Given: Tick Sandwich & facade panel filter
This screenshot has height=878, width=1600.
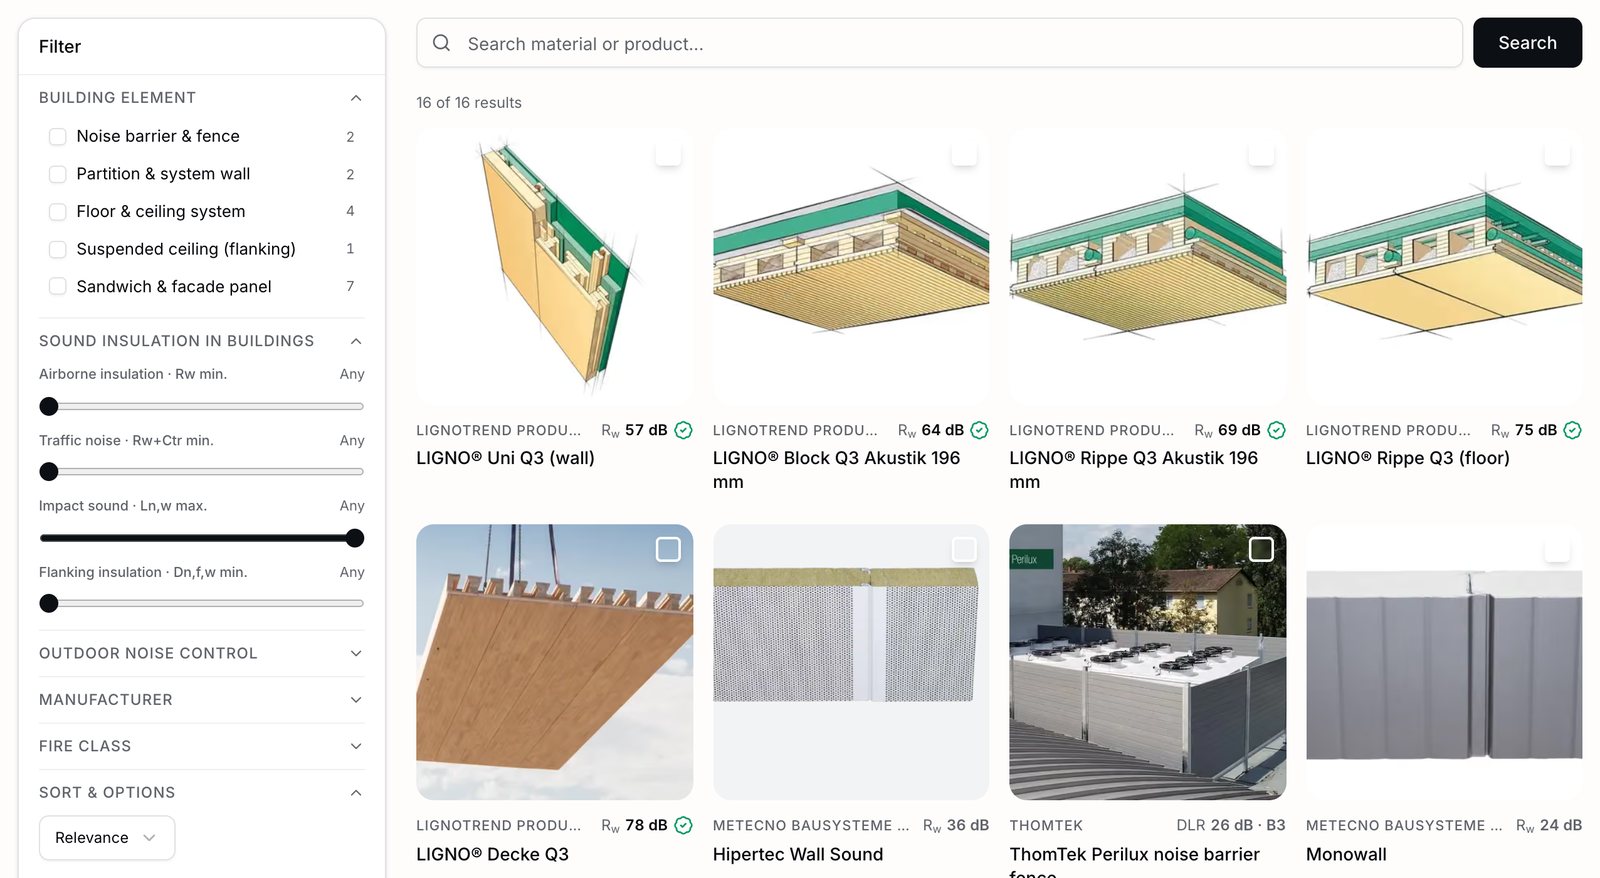Looking at the screenshot, I should 58,286.
